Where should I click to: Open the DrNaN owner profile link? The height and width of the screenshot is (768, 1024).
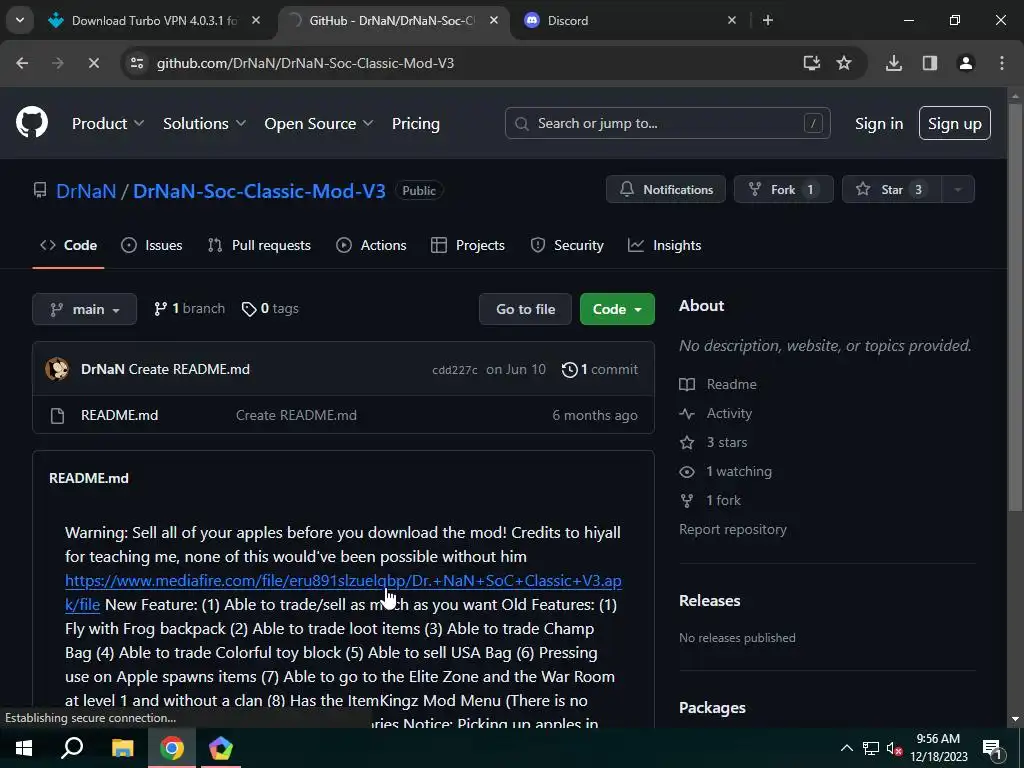(86, 191)
